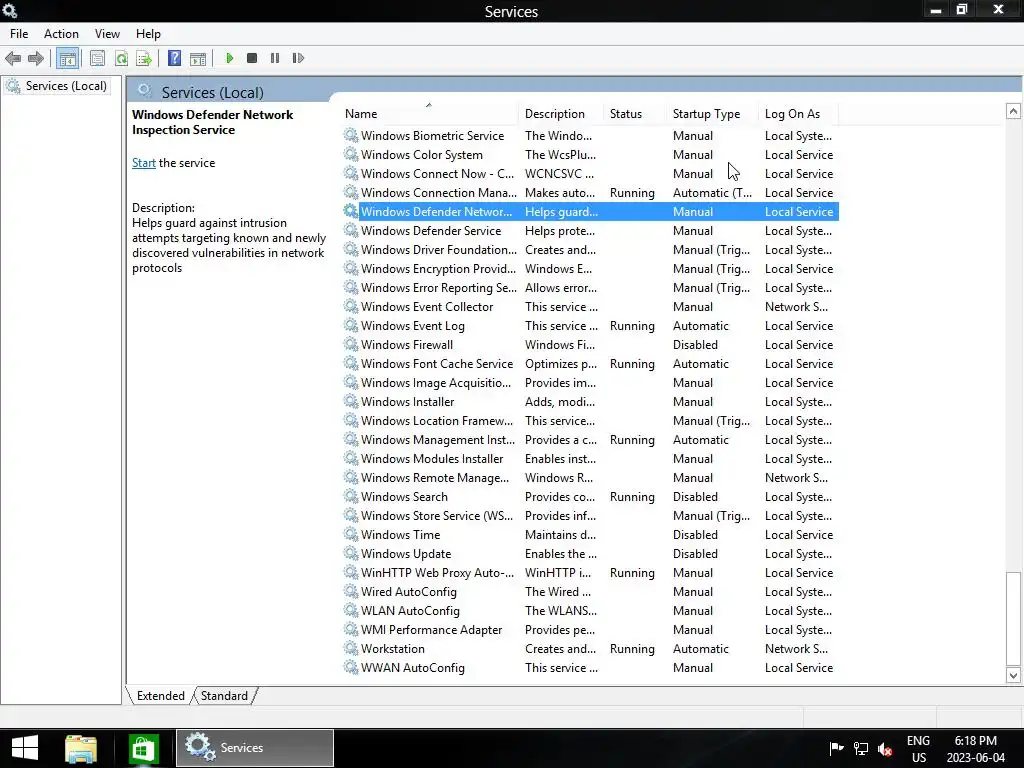Open the Store app from taskbar

pos(143,748)
